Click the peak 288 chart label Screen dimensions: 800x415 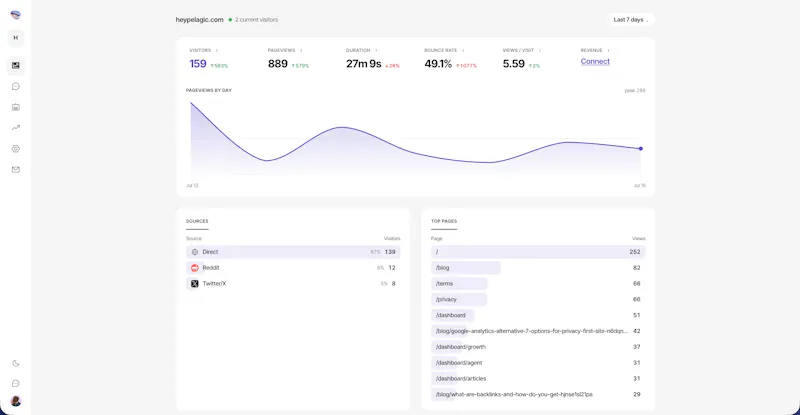[635, 90]
